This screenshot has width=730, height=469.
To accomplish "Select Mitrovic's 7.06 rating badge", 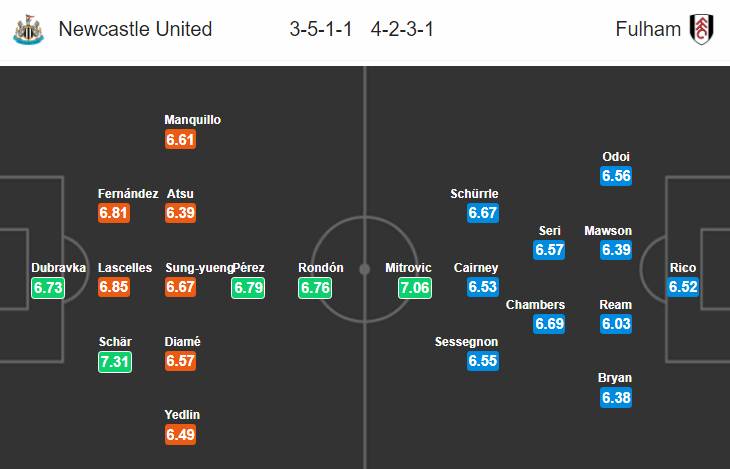I will pos(415,287).
